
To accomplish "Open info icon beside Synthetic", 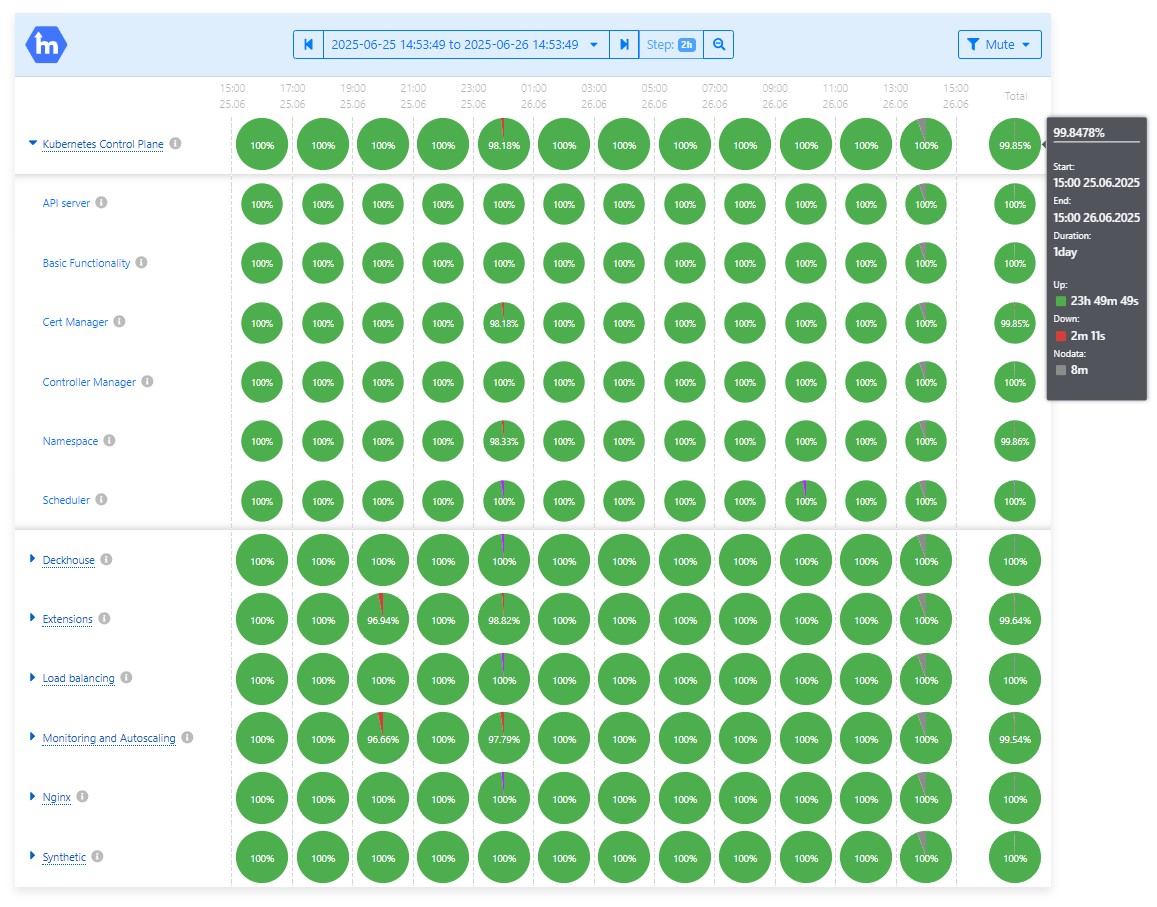I will coord(97,856).
